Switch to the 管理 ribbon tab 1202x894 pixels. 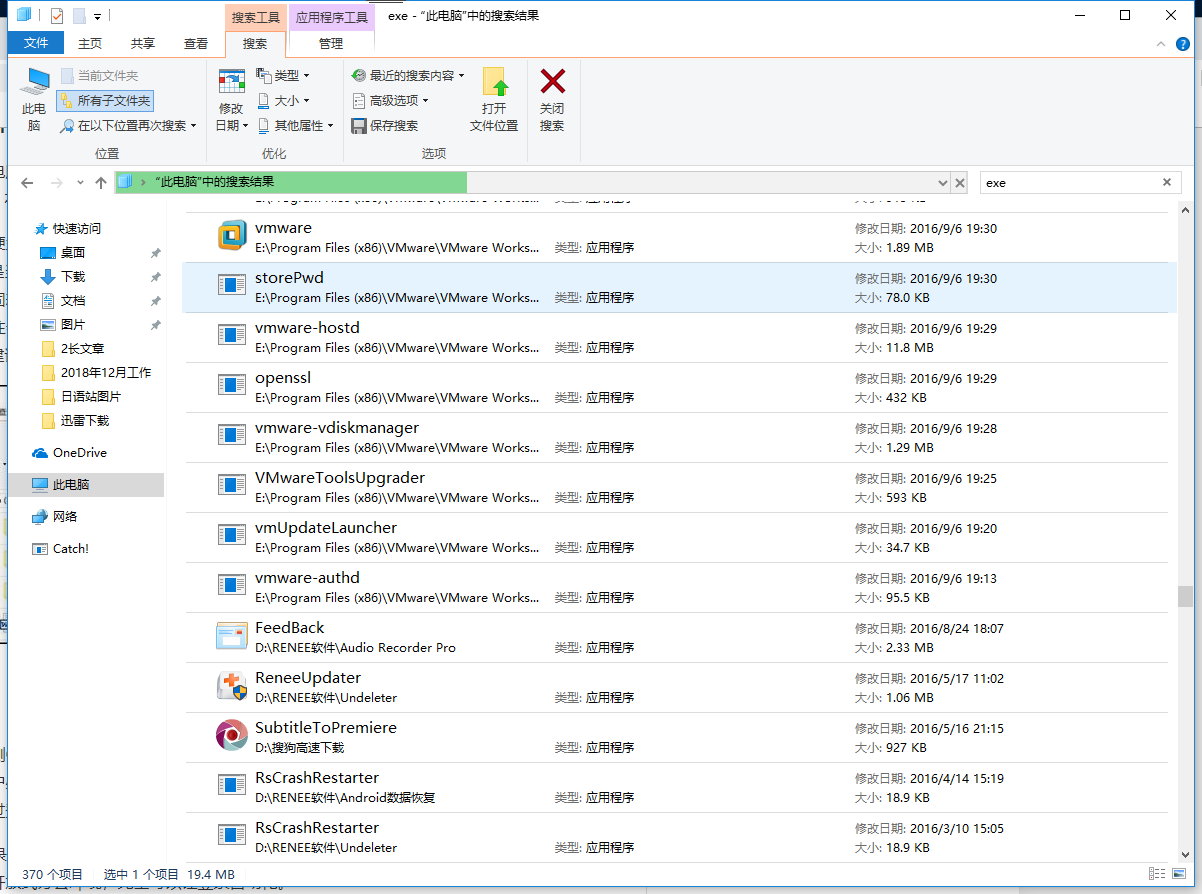point(331,43)
